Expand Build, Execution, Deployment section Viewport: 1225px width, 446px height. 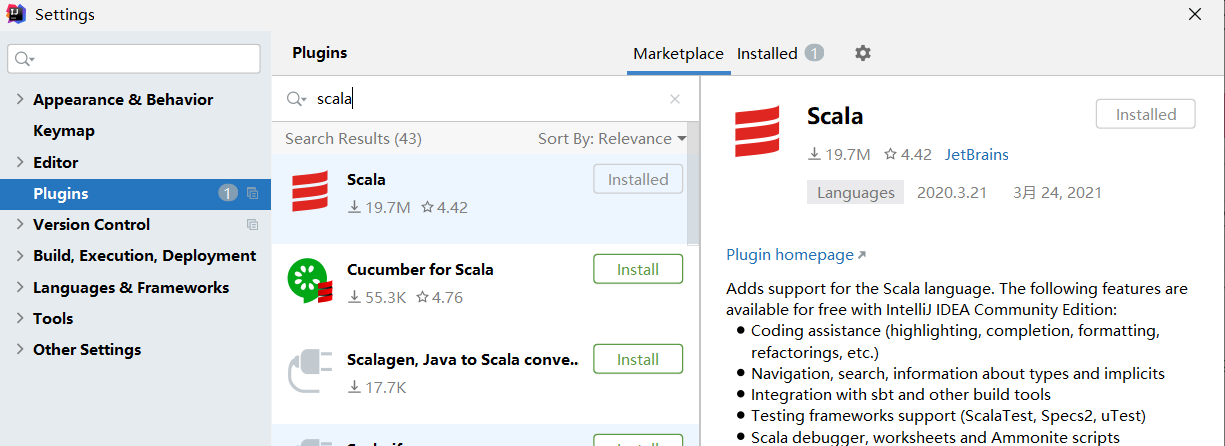point(19,256)
